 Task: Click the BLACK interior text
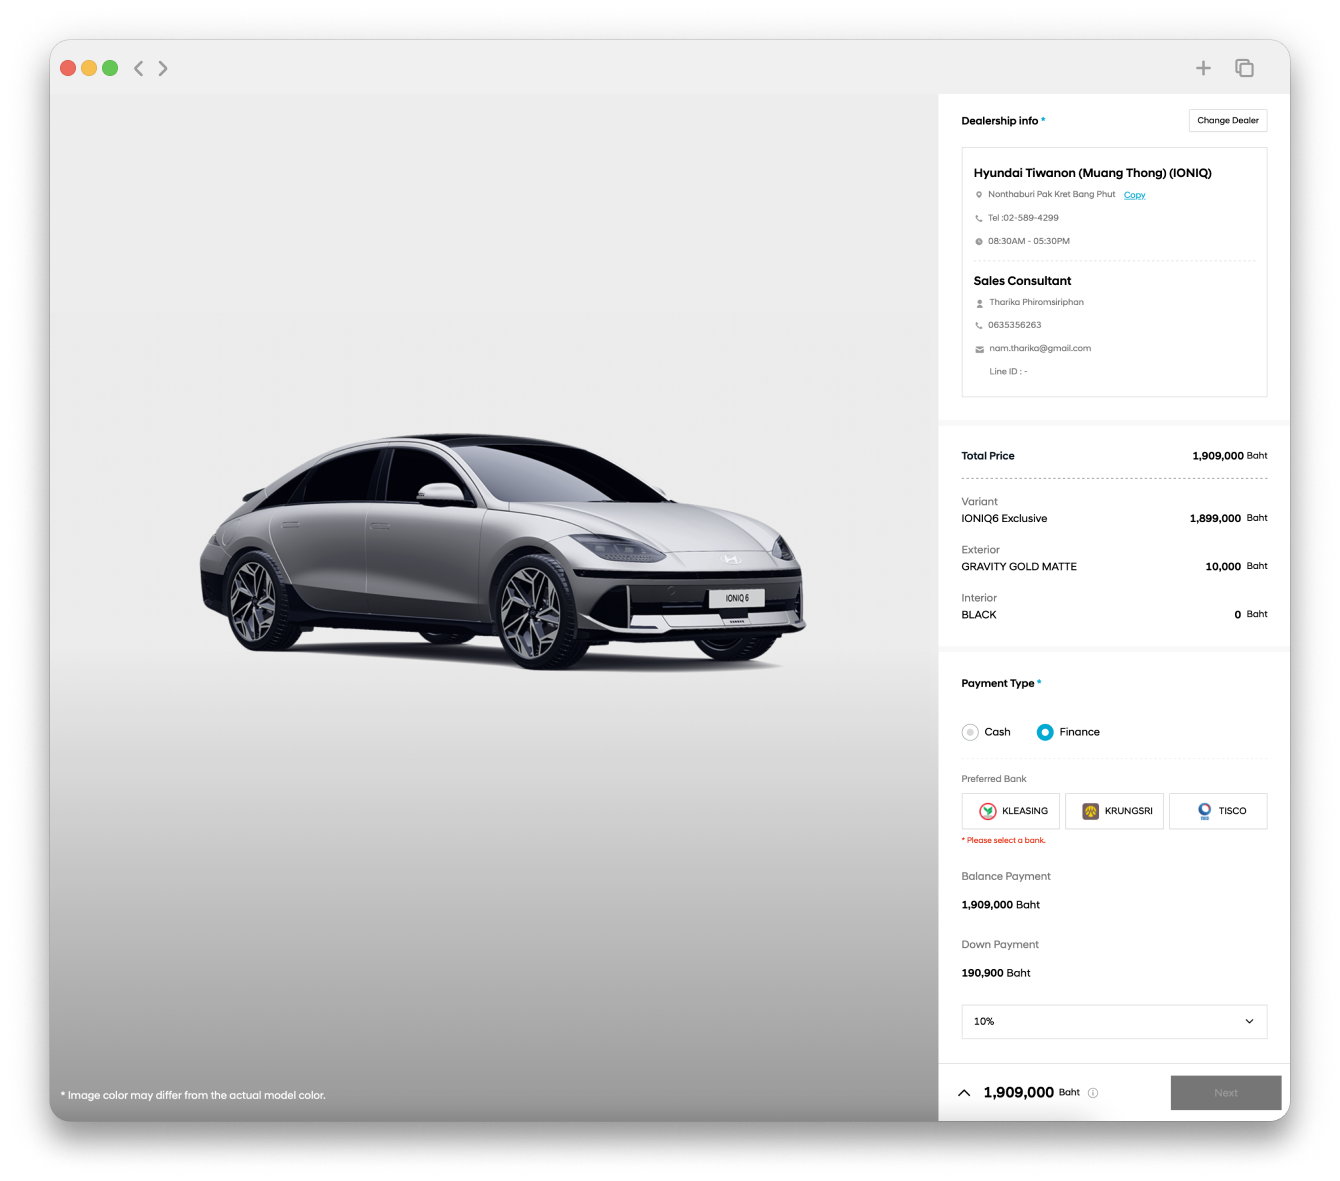coord(979,614)
